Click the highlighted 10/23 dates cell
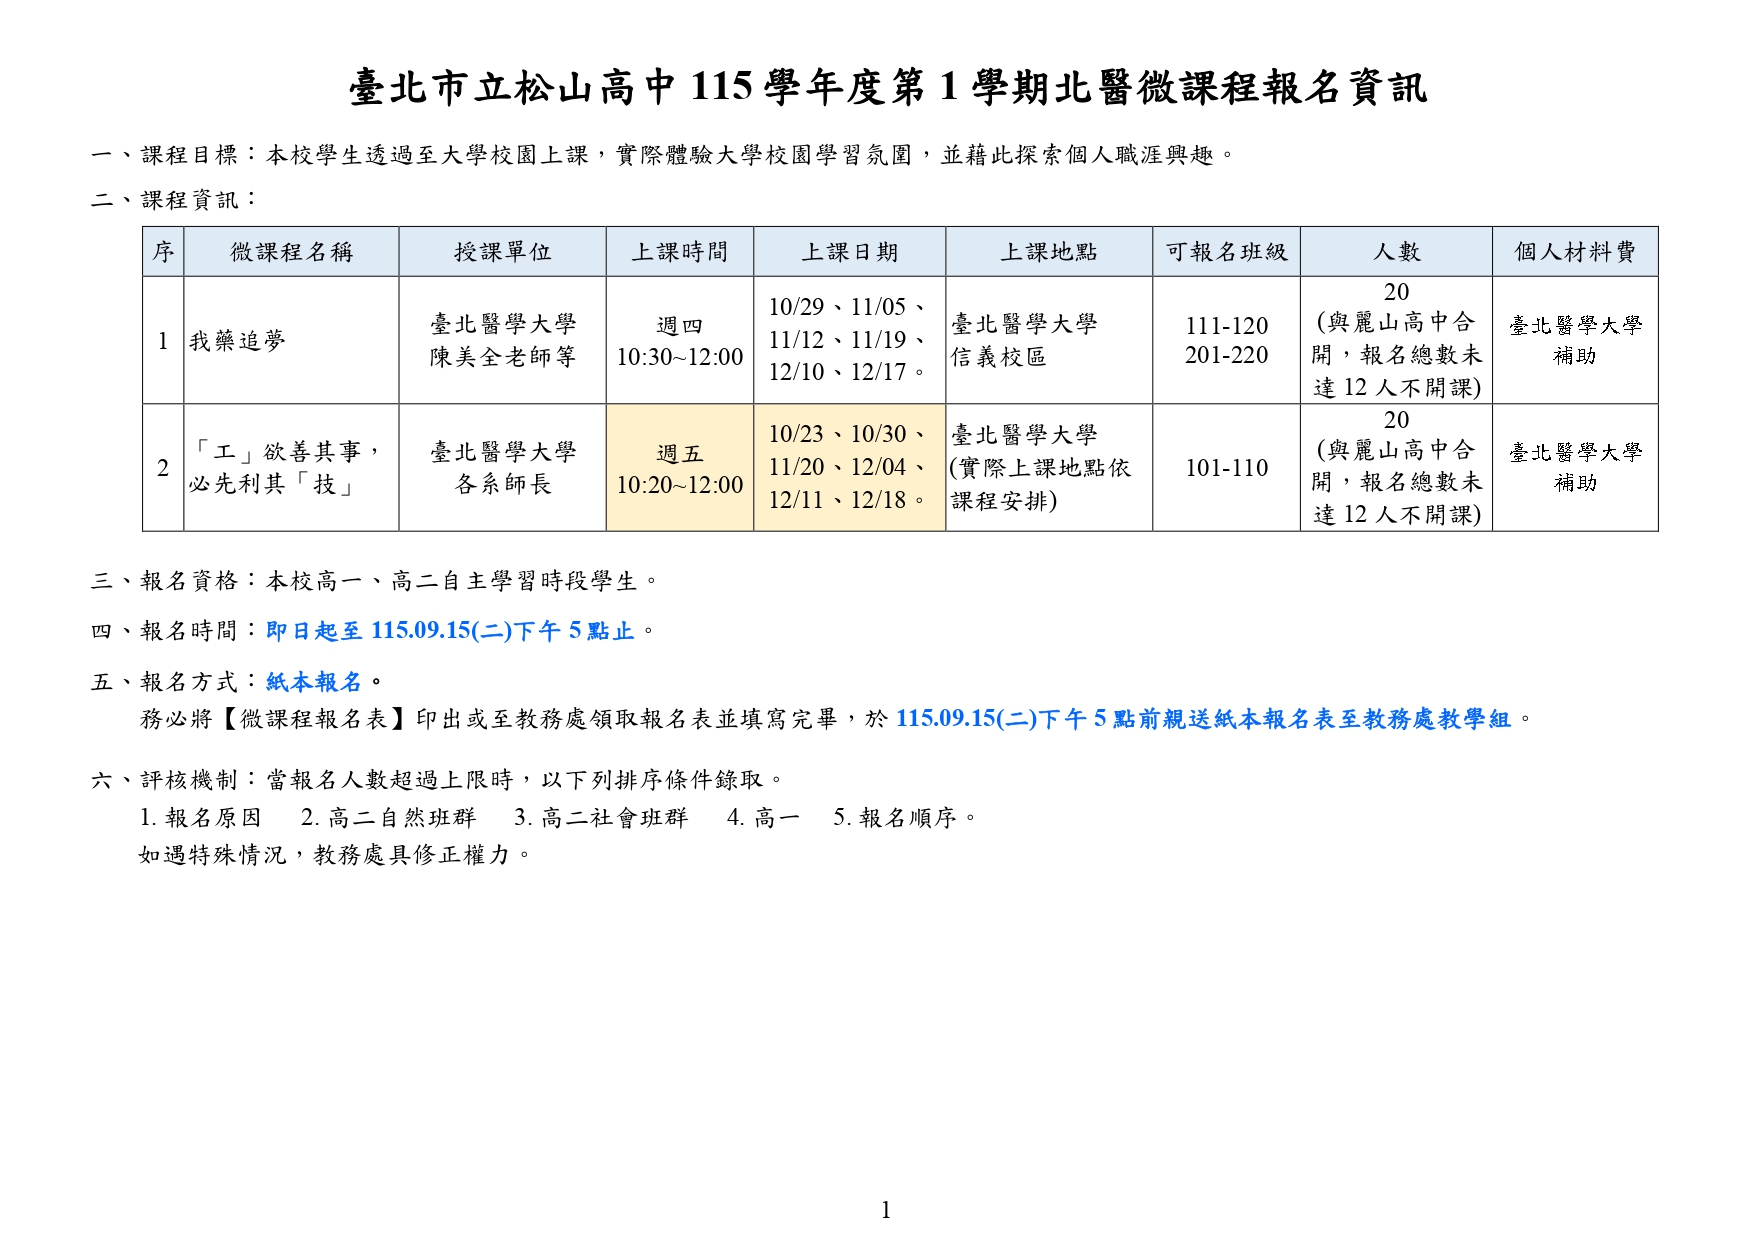Image resolution: width=1755 pixels, height=1241 pixels. (x=850, y=468)
